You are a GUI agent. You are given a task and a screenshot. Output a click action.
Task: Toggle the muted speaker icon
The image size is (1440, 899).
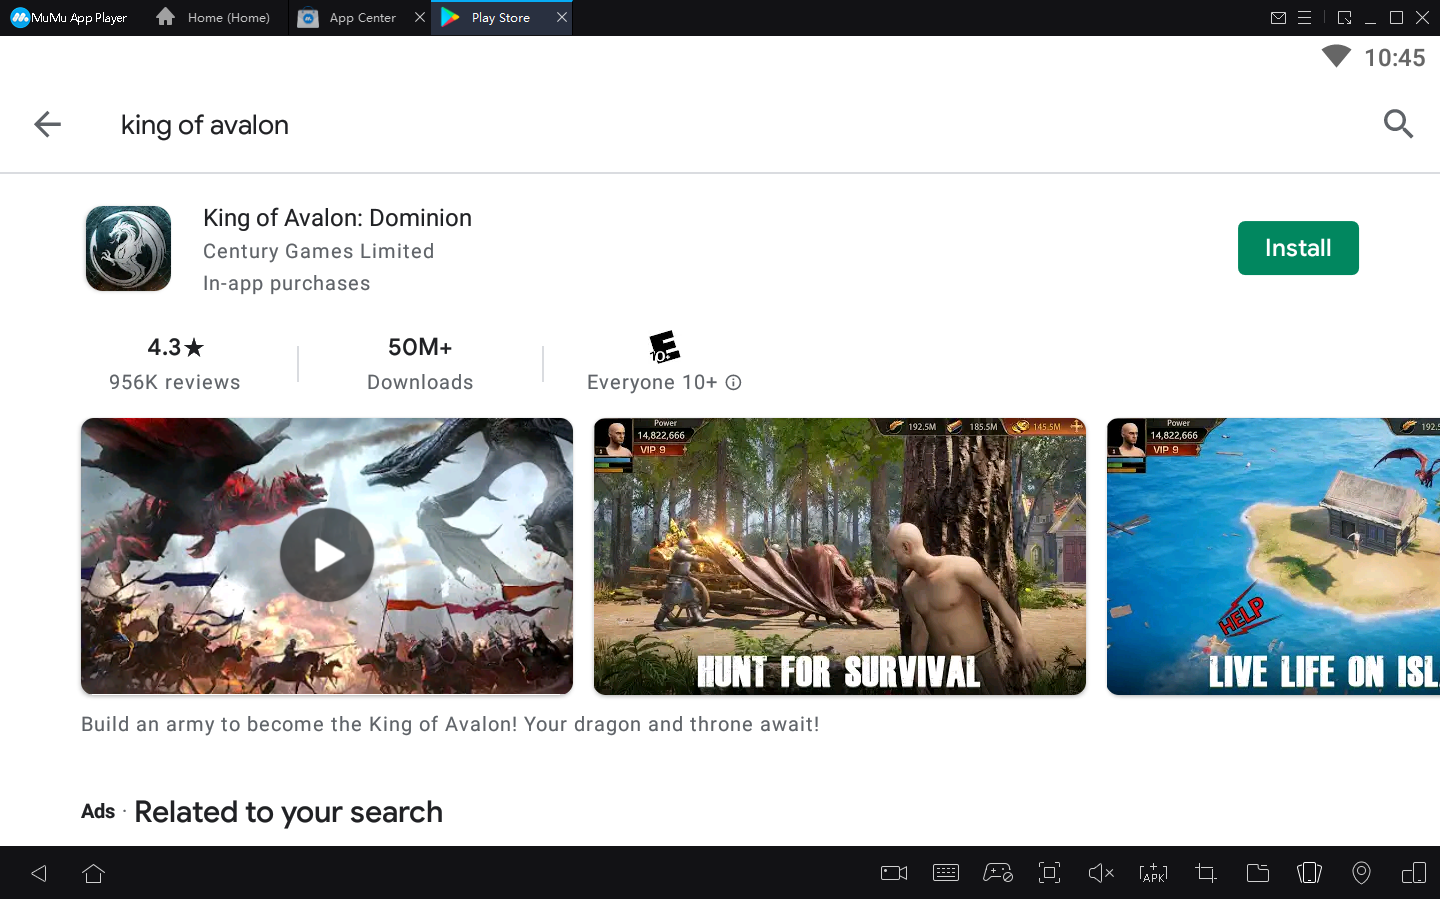[x=1101, y=873]
